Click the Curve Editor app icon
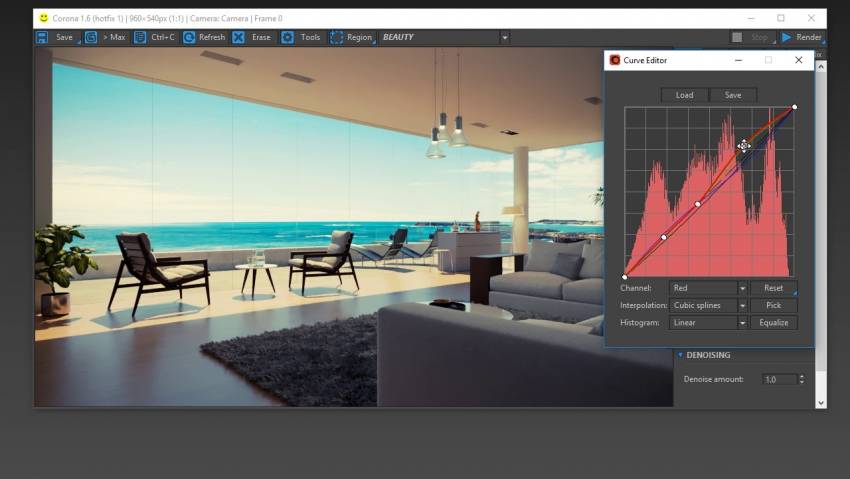This screenshot has height=479, width=850. [615, 60]
